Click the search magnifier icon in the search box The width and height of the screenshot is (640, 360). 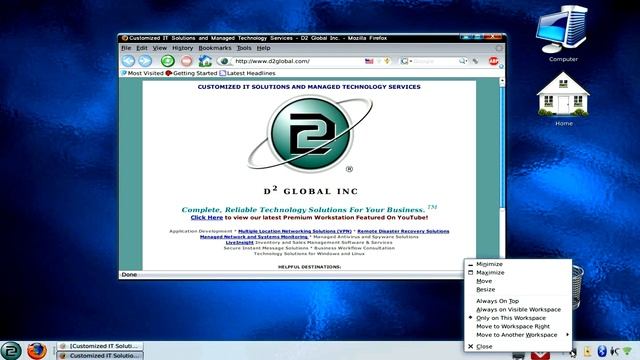462,61
